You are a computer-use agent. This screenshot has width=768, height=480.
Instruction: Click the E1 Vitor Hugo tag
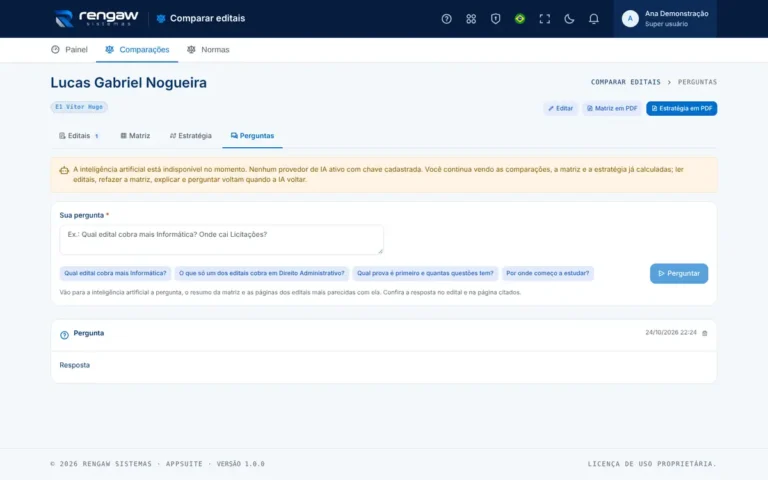coord(79,107)
